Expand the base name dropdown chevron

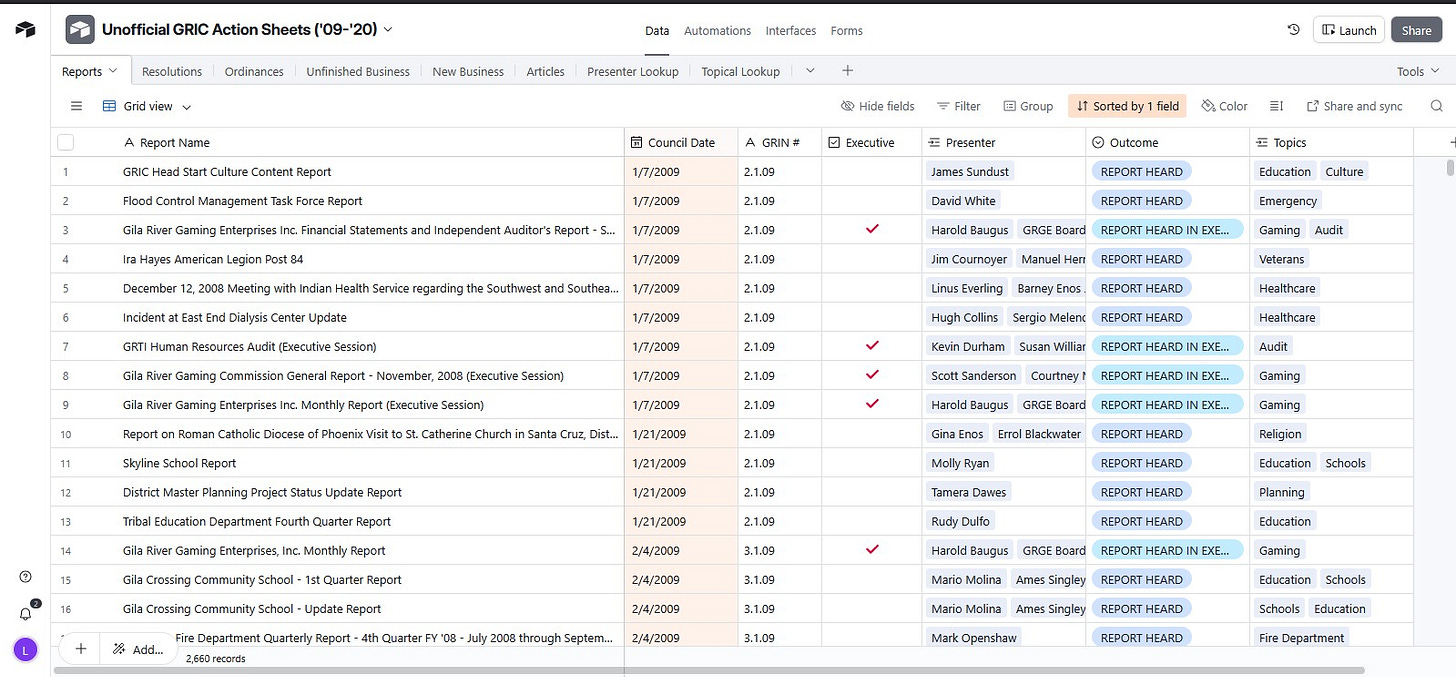pyautogui.click(x=388, y=30)
